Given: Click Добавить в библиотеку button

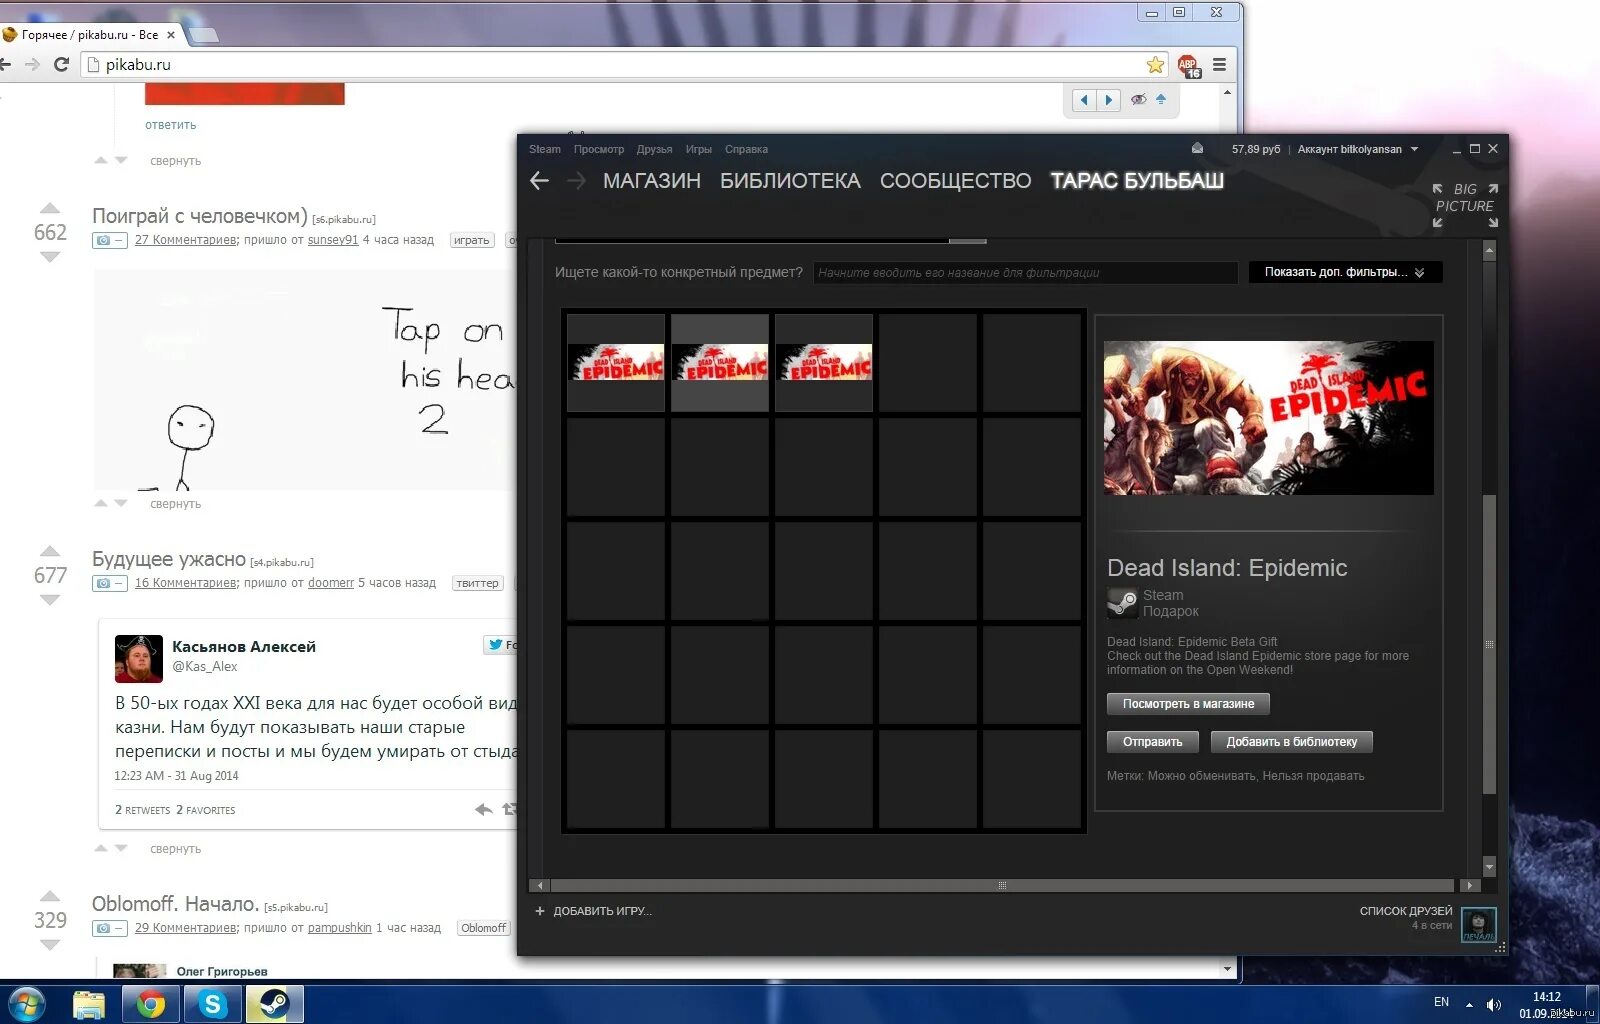Looking at the screenshot, I should tap(1292, 742).
